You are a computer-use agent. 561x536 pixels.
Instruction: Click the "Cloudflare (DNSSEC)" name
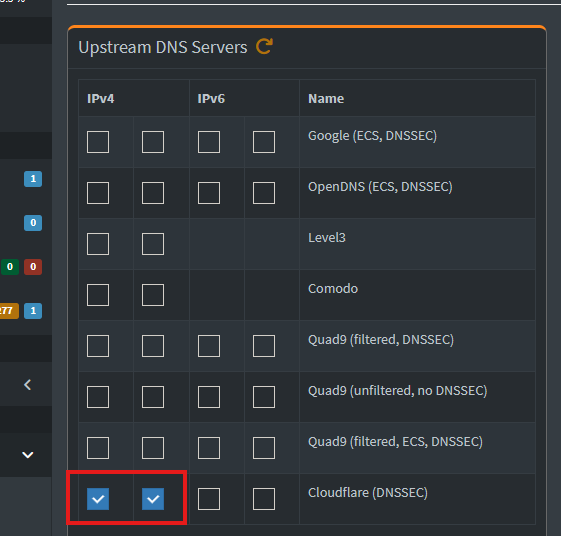(x=368, y=493)
